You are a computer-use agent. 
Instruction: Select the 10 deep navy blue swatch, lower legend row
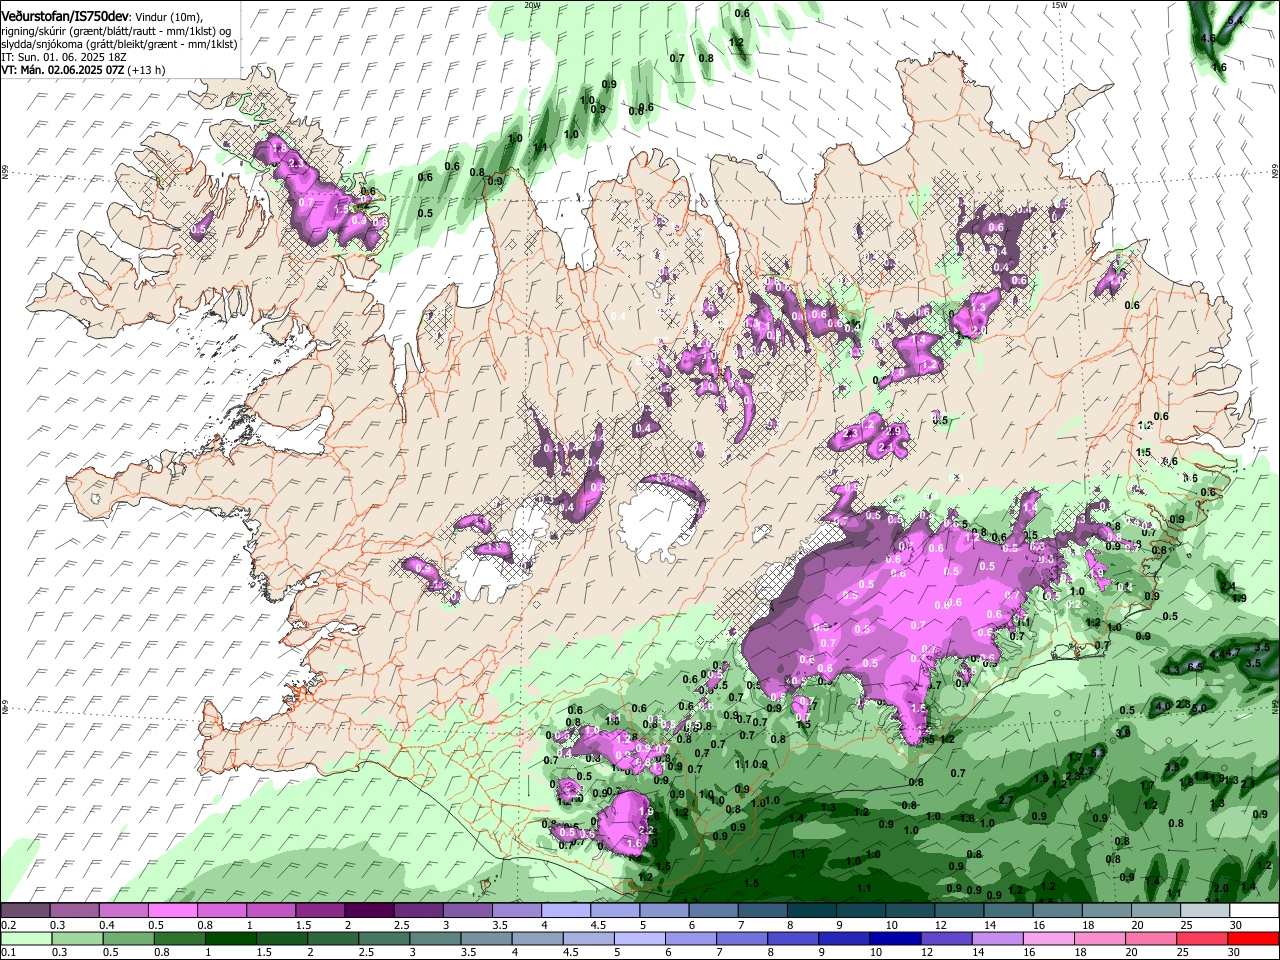(893, 938)
